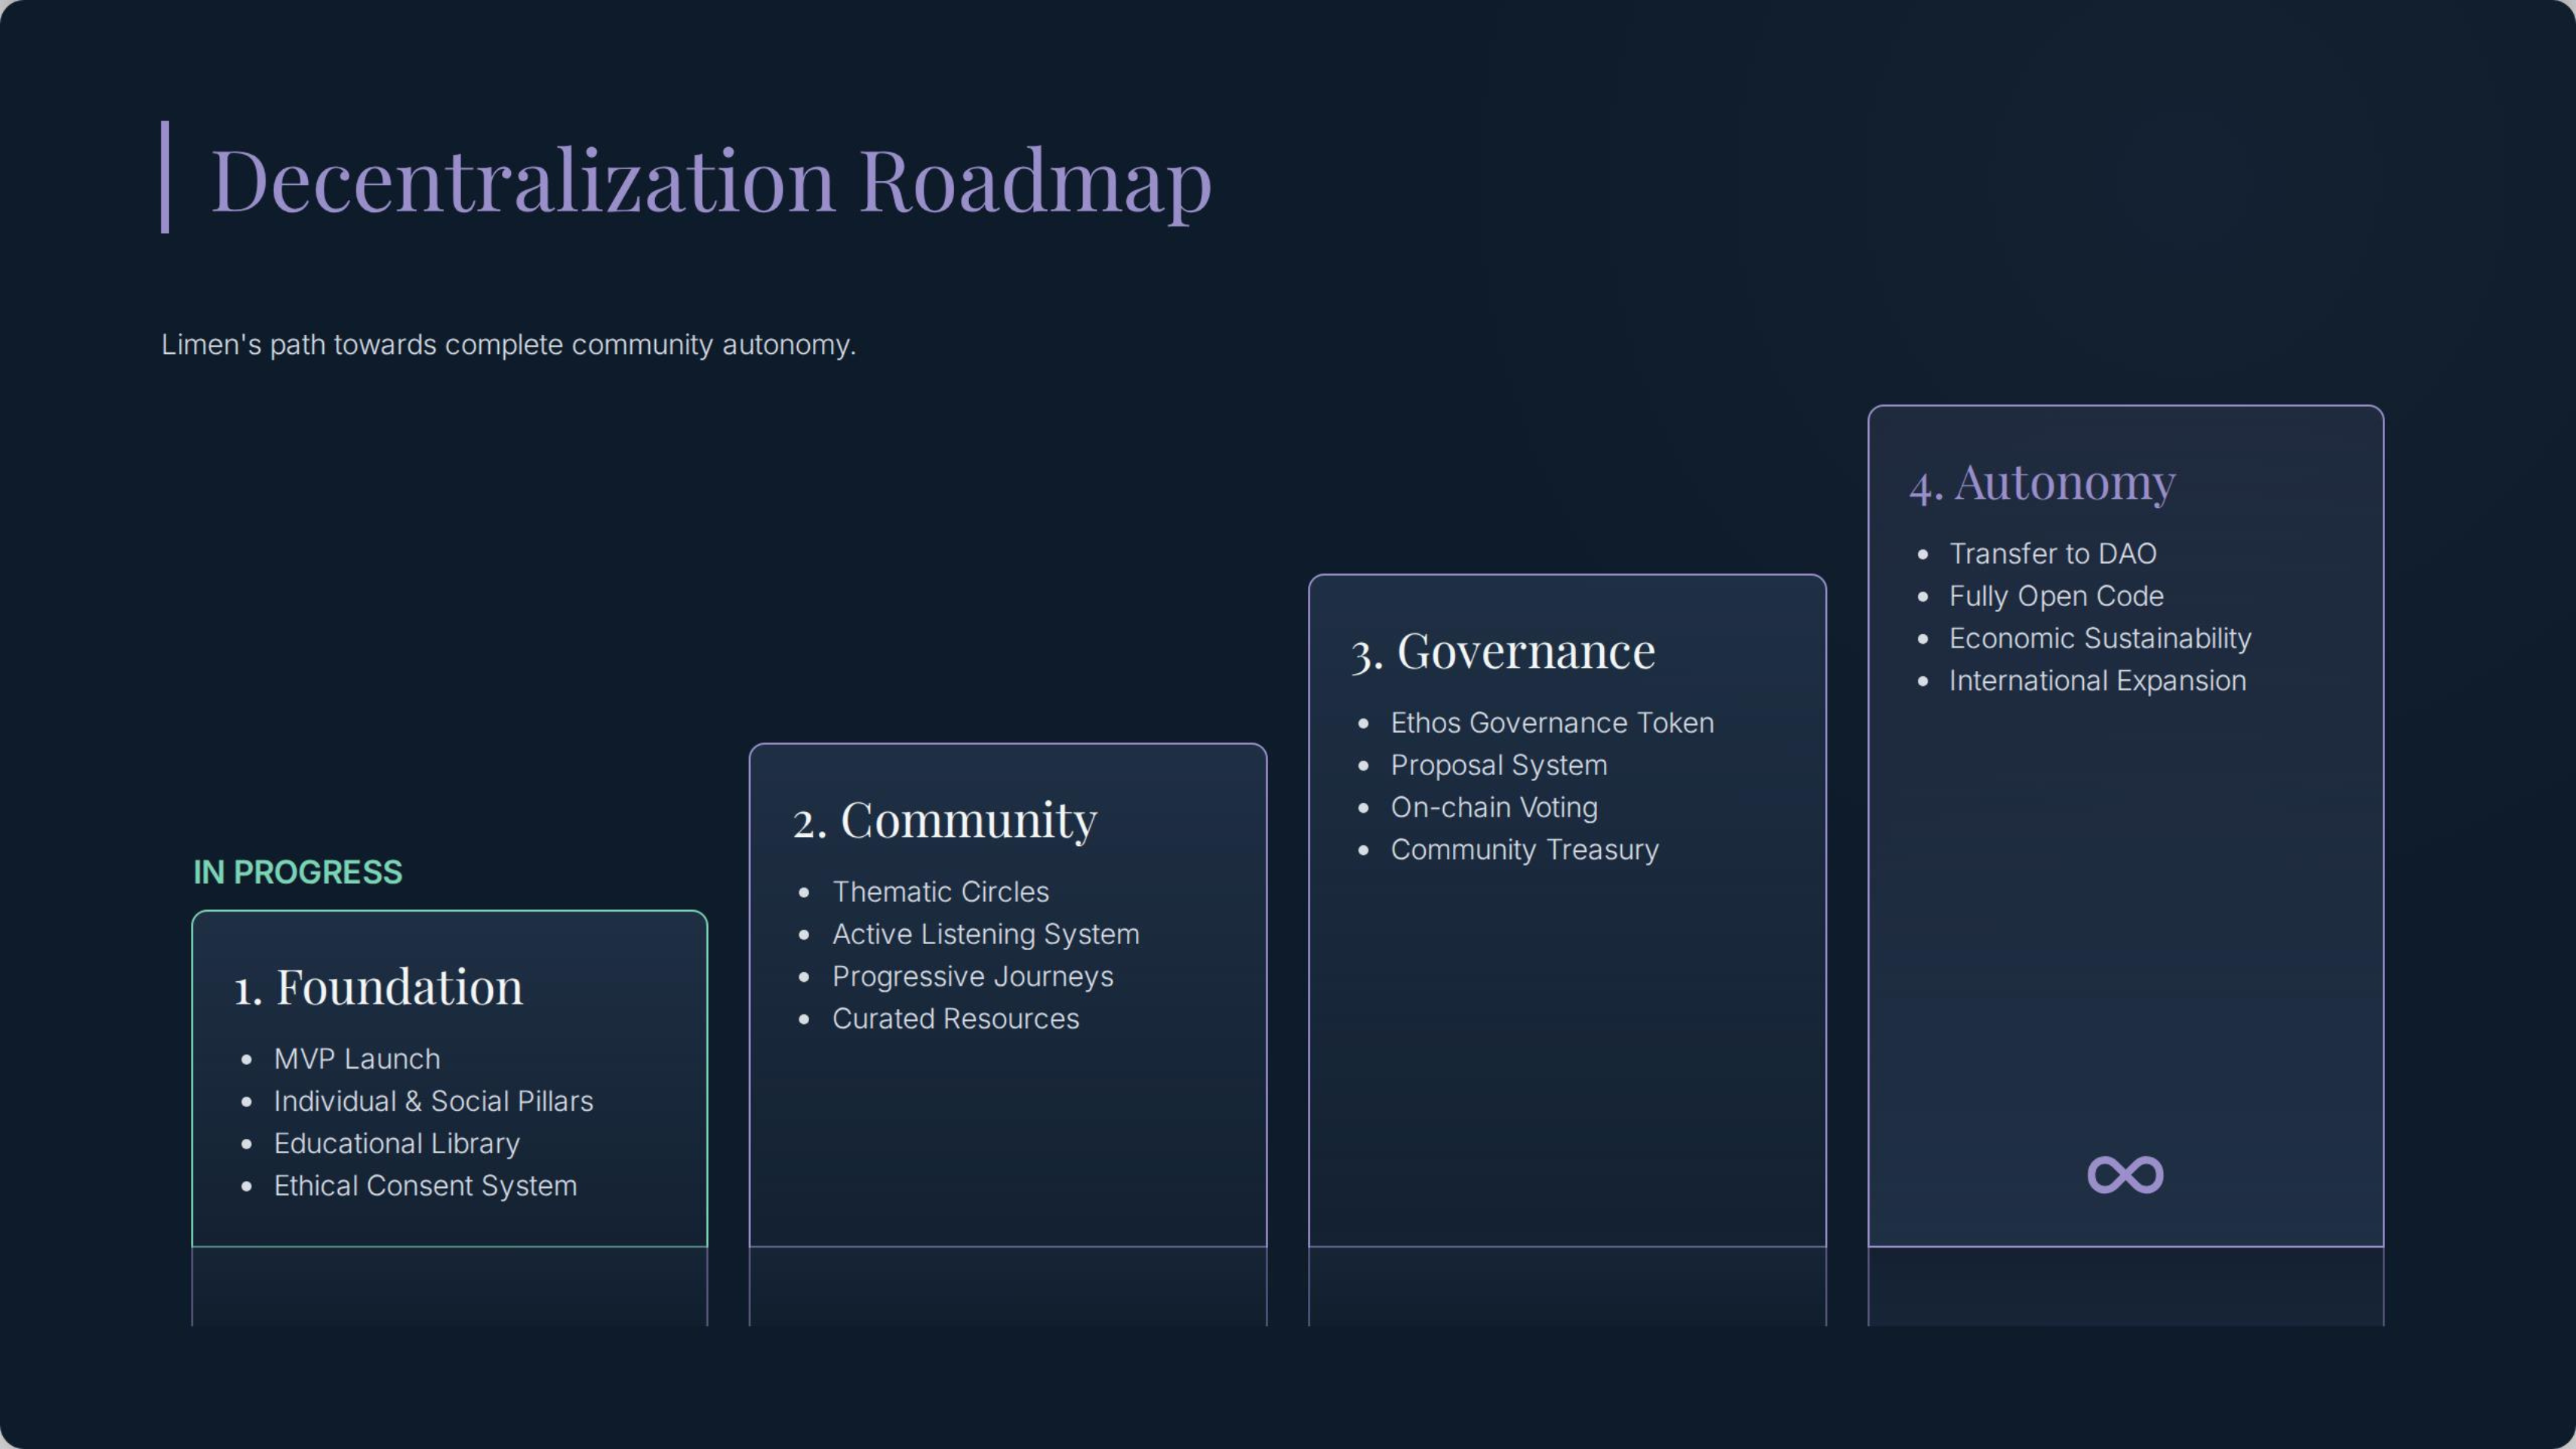Select Thematic Circles bullet item

click(x=940, y=892)
